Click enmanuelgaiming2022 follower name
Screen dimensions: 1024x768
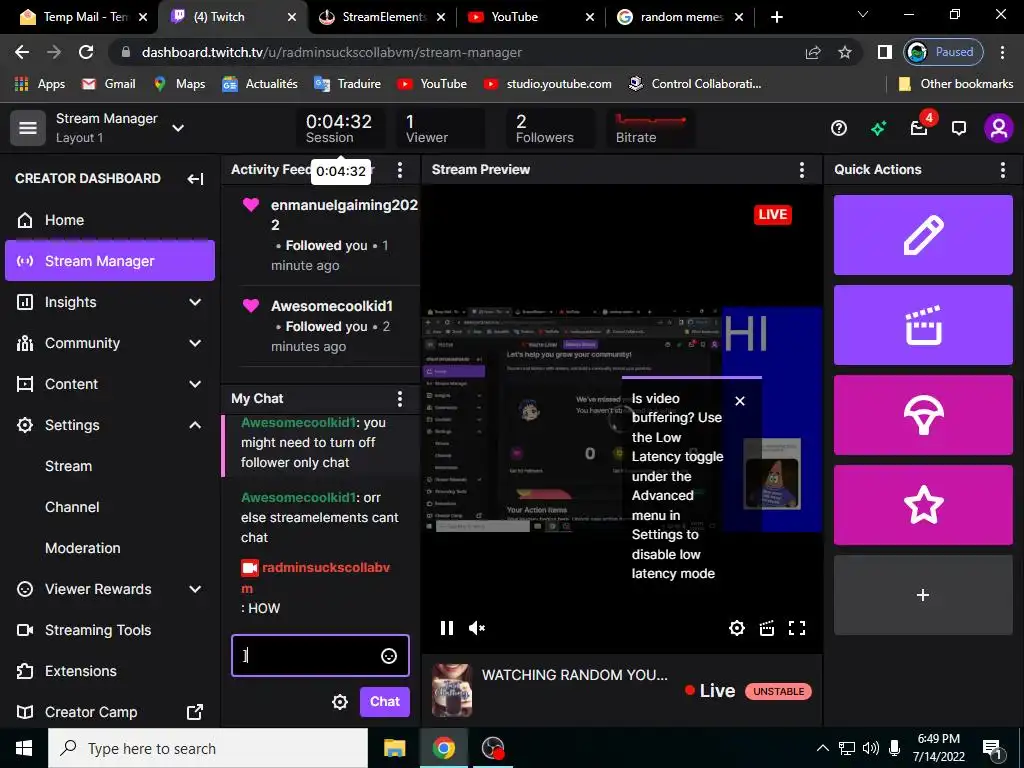[344, 215]
